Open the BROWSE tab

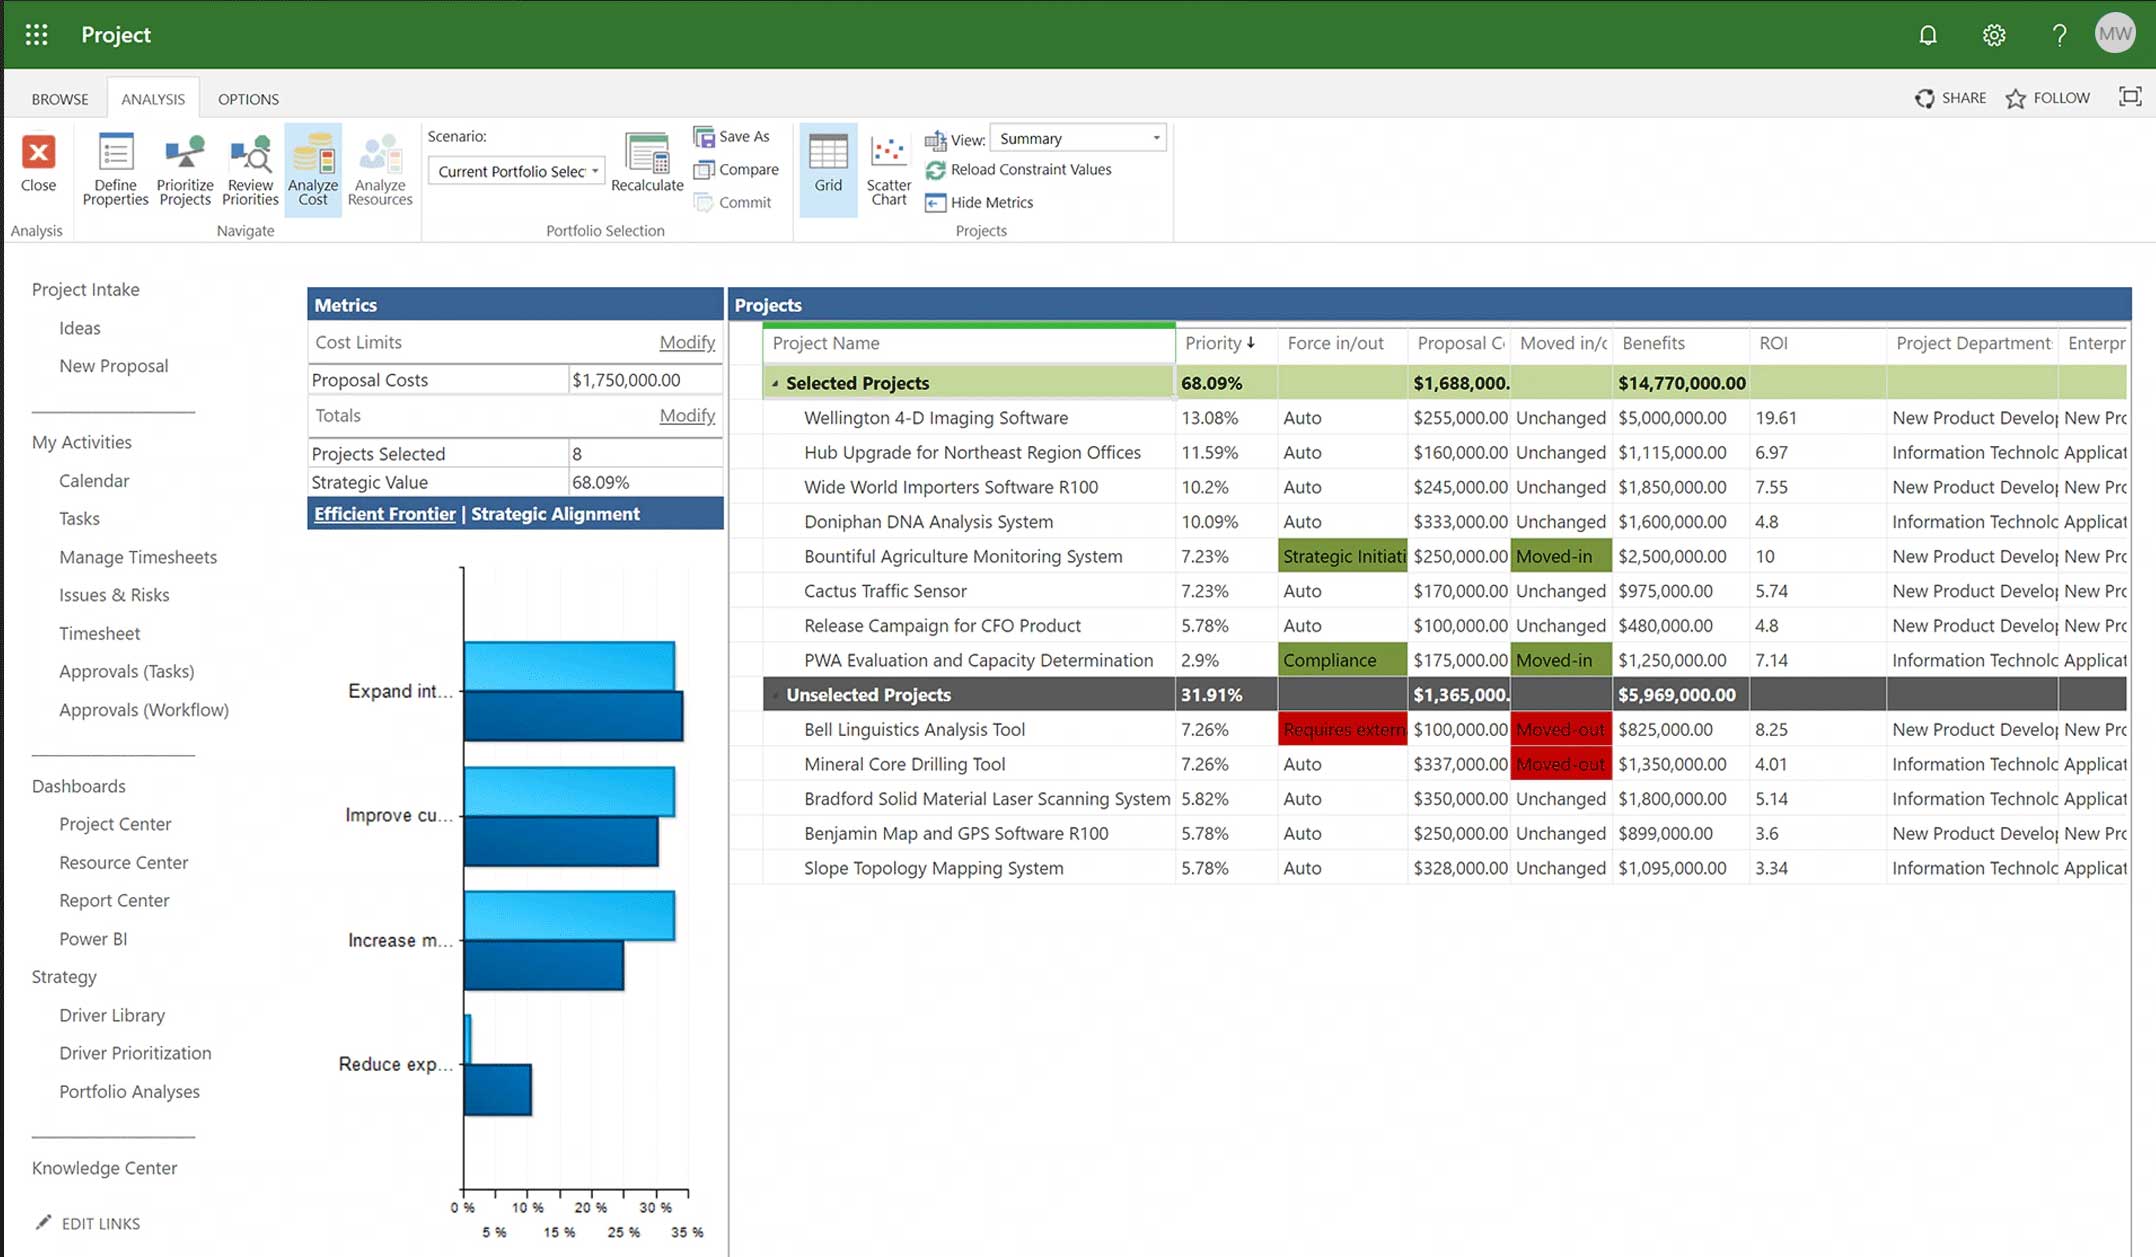point(60,99)
